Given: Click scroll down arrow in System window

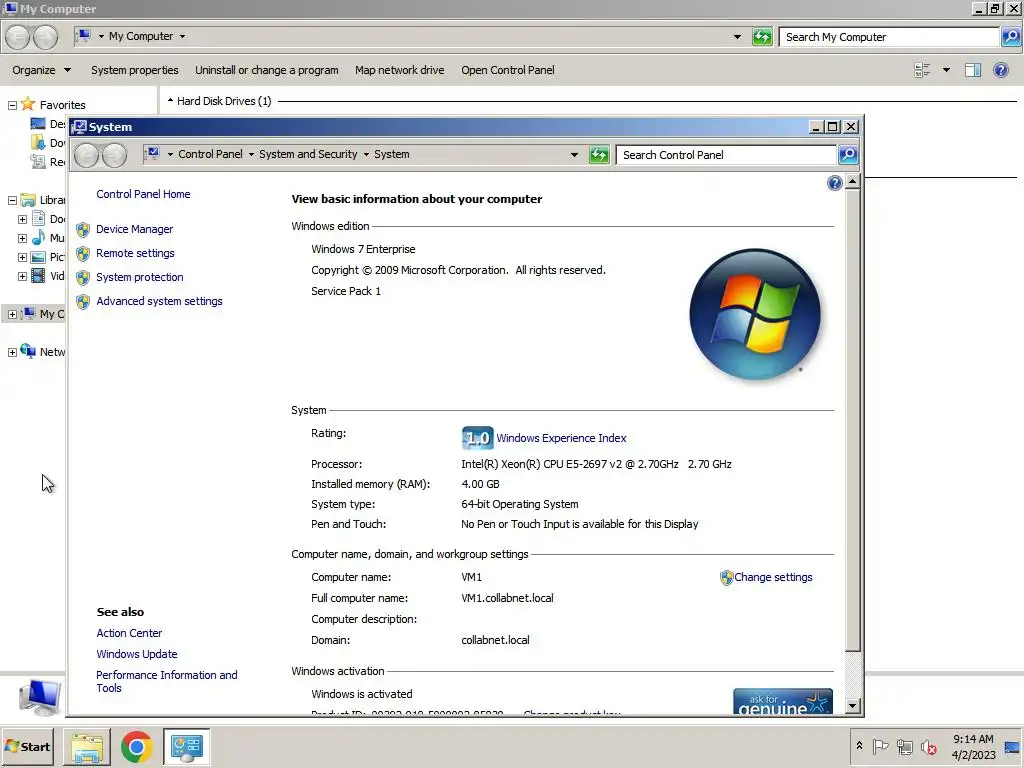Looking at the screenshot, I should click(852, 706).
